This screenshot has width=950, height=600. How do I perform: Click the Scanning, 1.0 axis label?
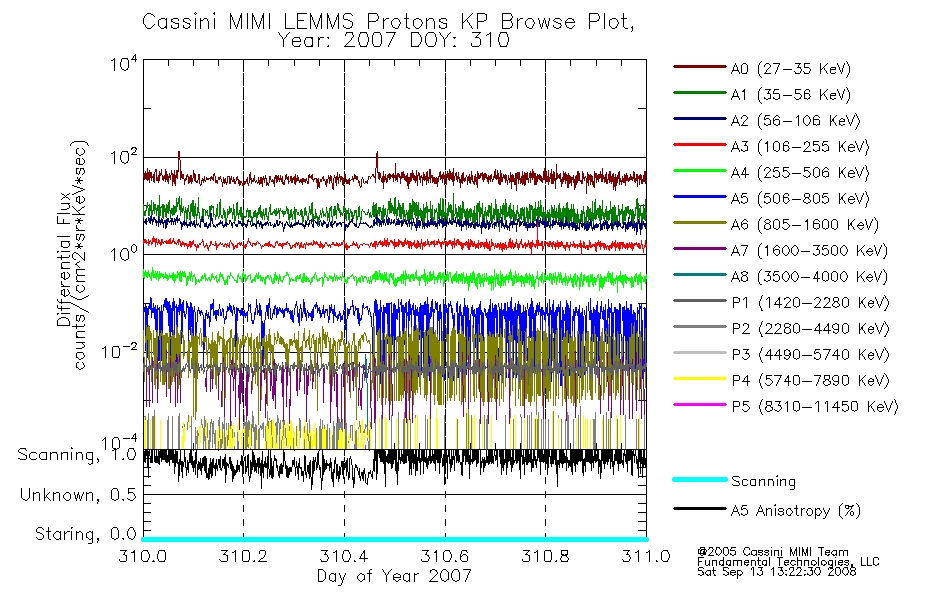(77, 455)
